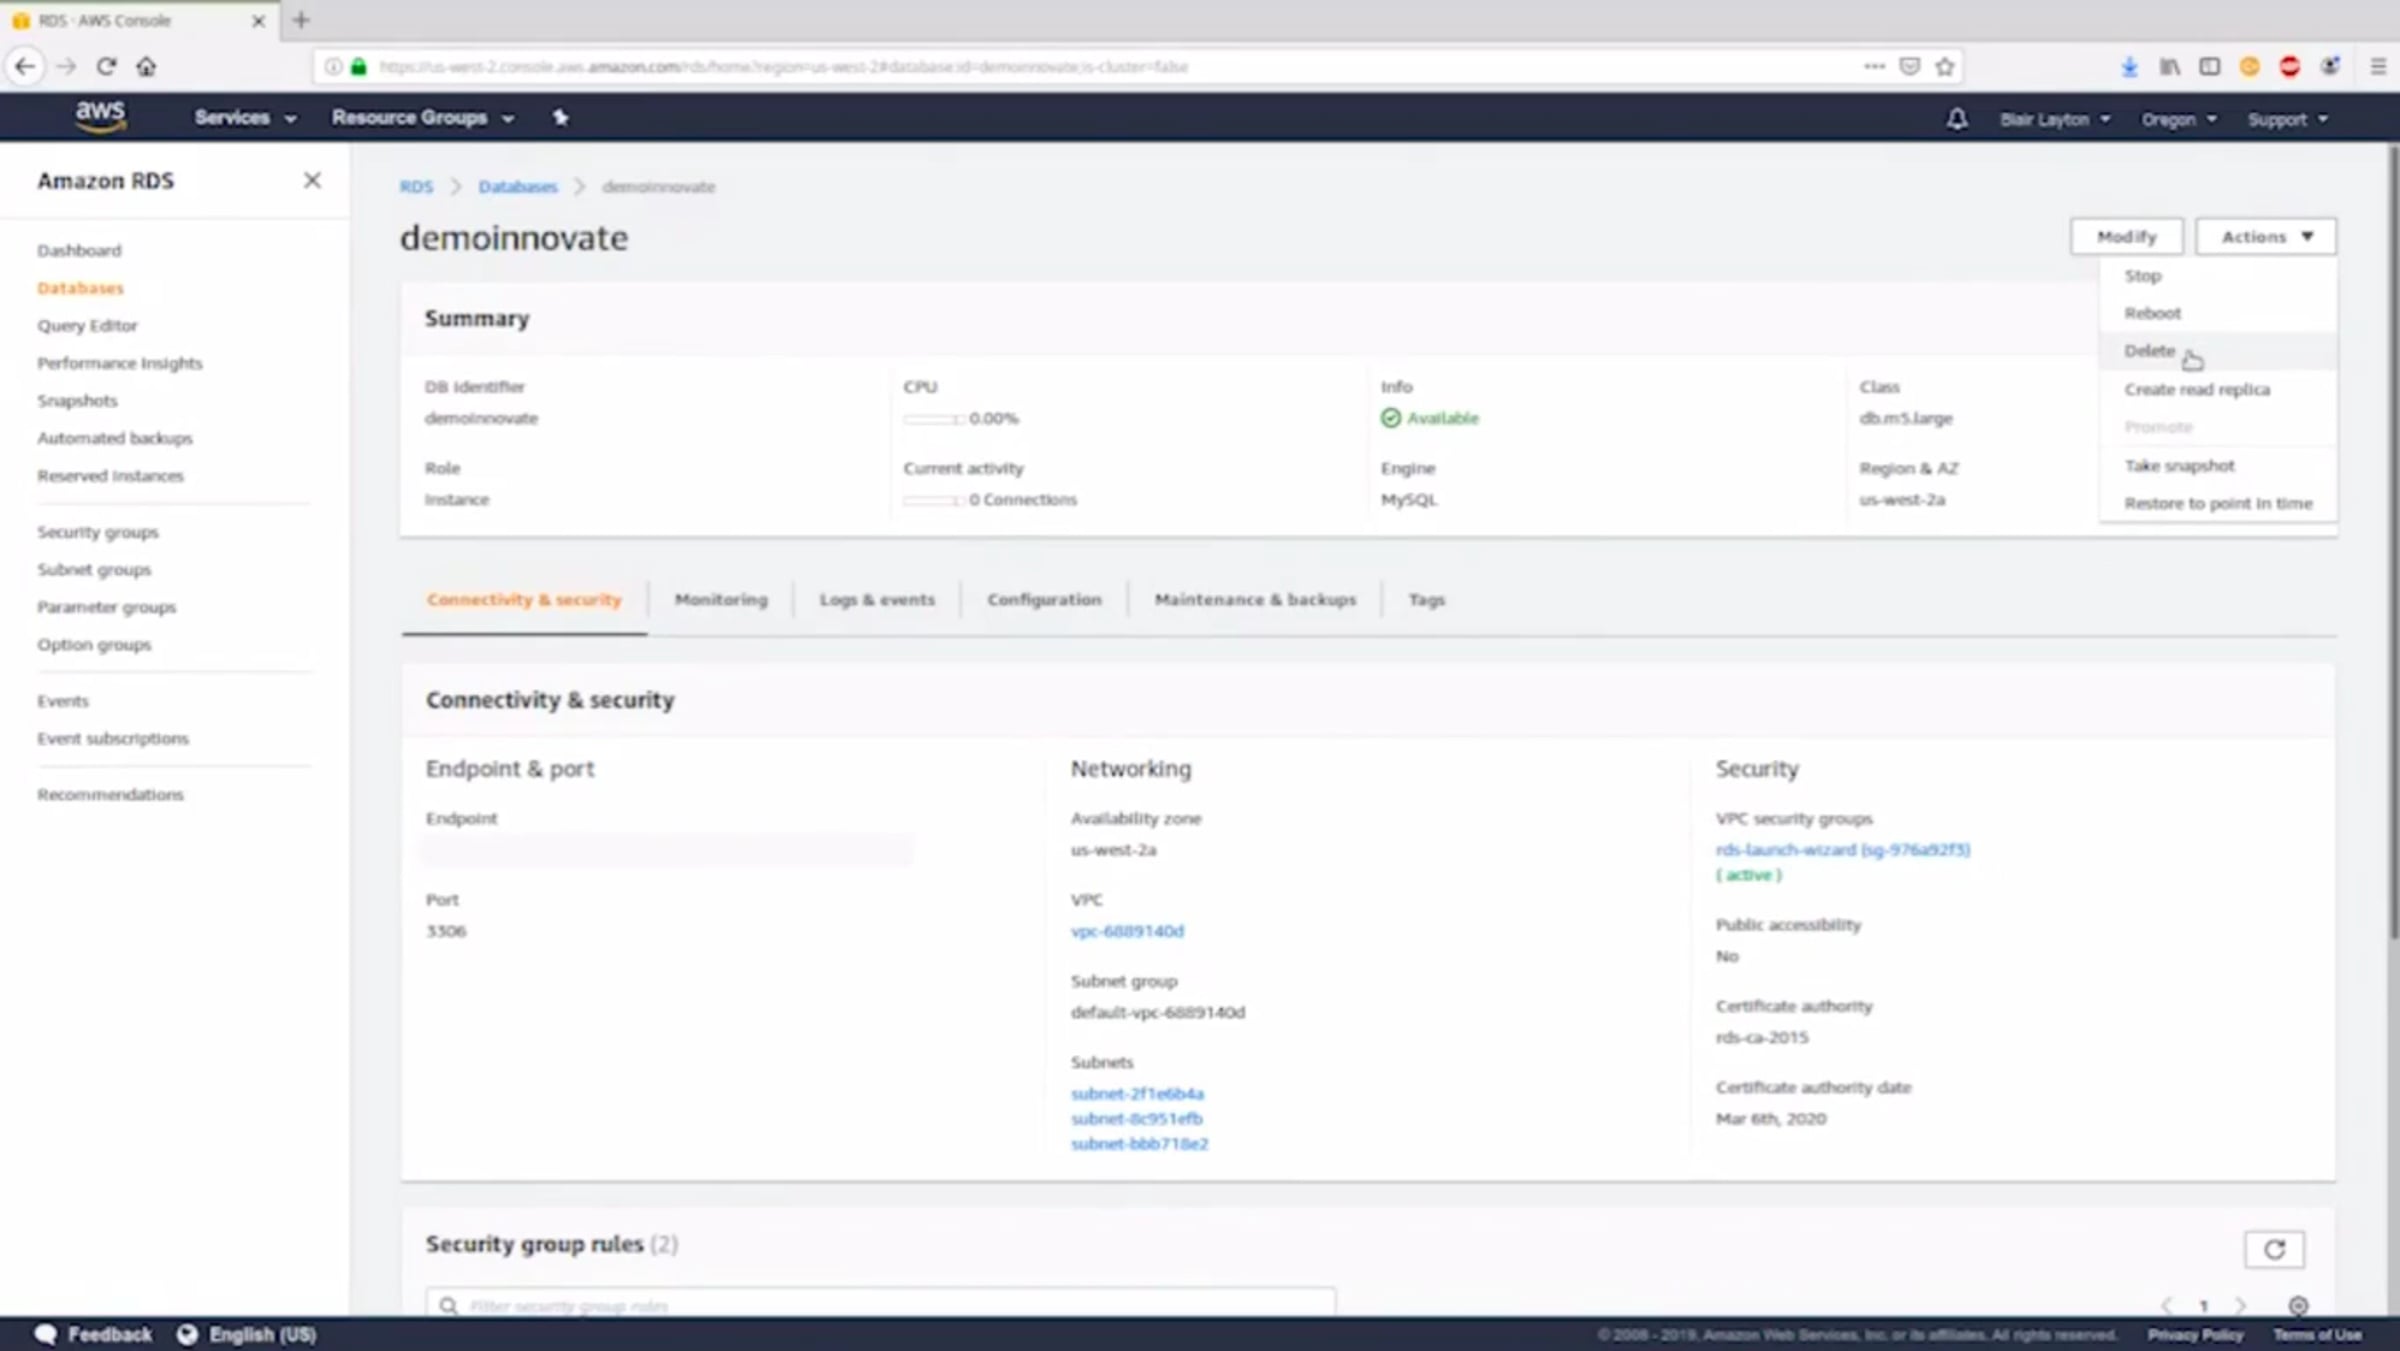The height and width of the screenshot is (1351, 2400).
Task: Open the AWS notifications bell
Action: (x=1957, y=119)
